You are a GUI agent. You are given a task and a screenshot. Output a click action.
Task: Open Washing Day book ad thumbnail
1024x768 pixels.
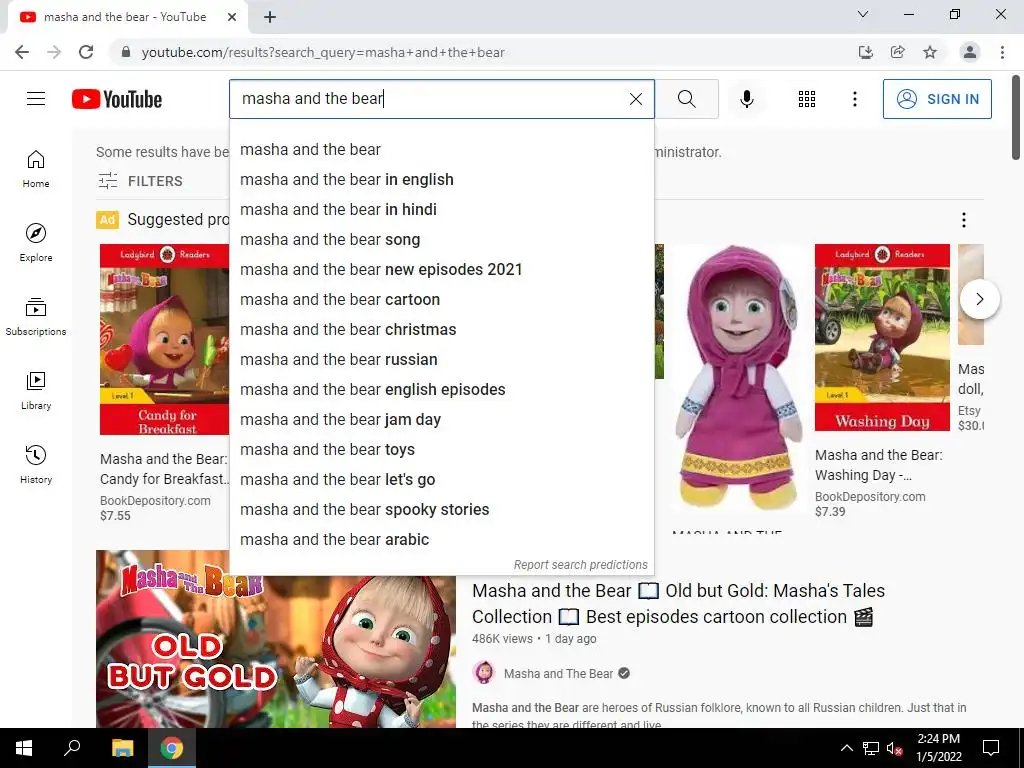(x=882, y=337)
